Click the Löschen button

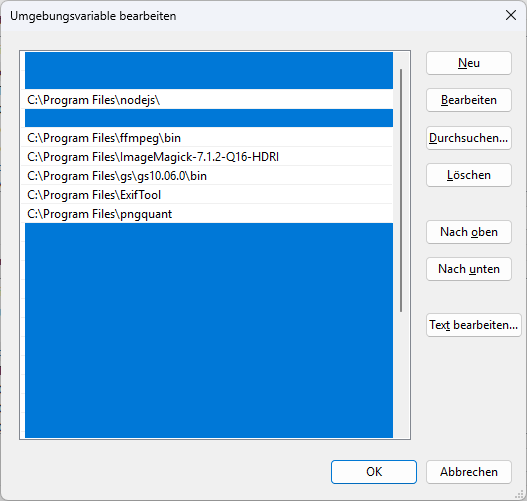(x=469, y=175)
